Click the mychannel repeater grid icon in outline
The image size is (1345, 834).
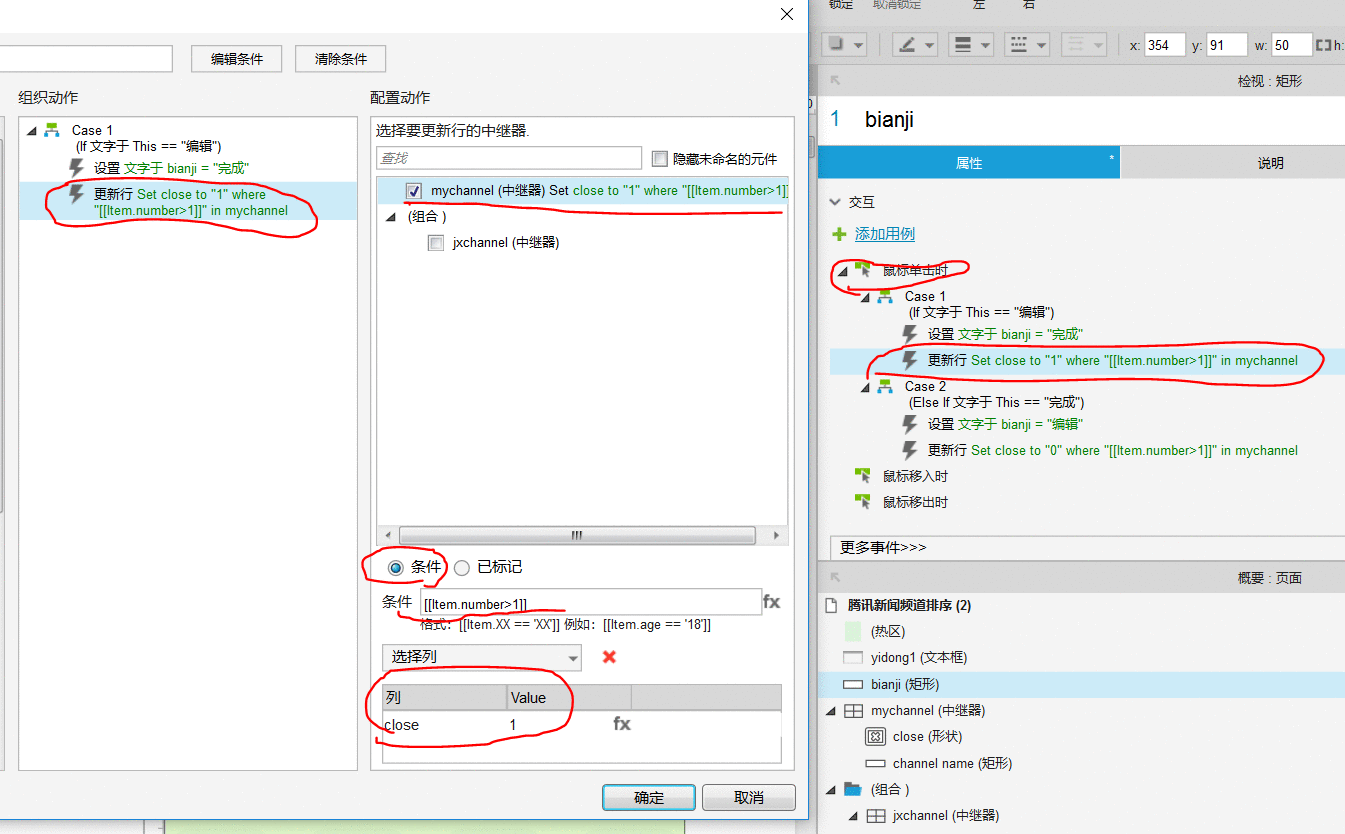tap(853, 711)
